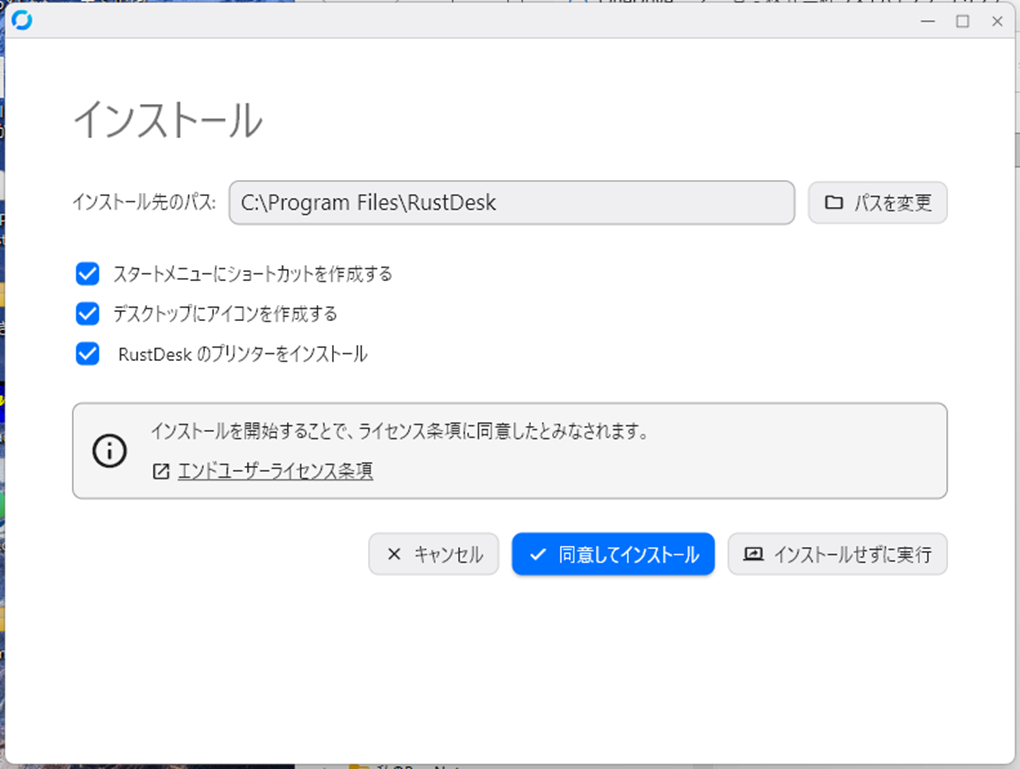
Task: Disable the RustDesk のプリンターをインストール checkbox
Action: click(x=88, y=354)
